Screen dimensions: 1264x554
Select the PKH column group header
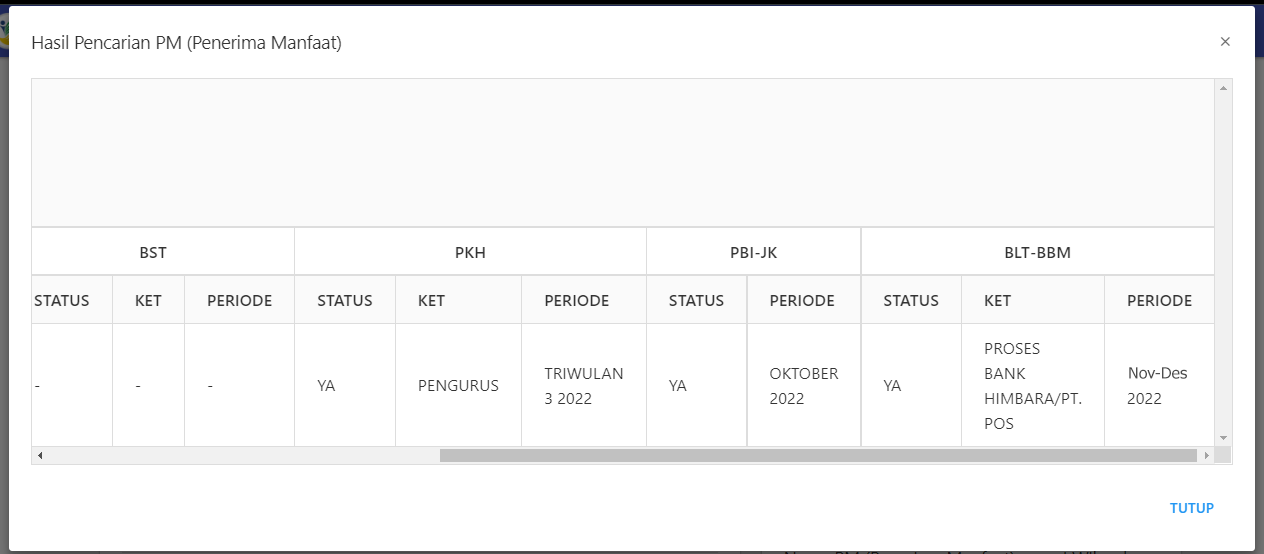pos(470,252)
